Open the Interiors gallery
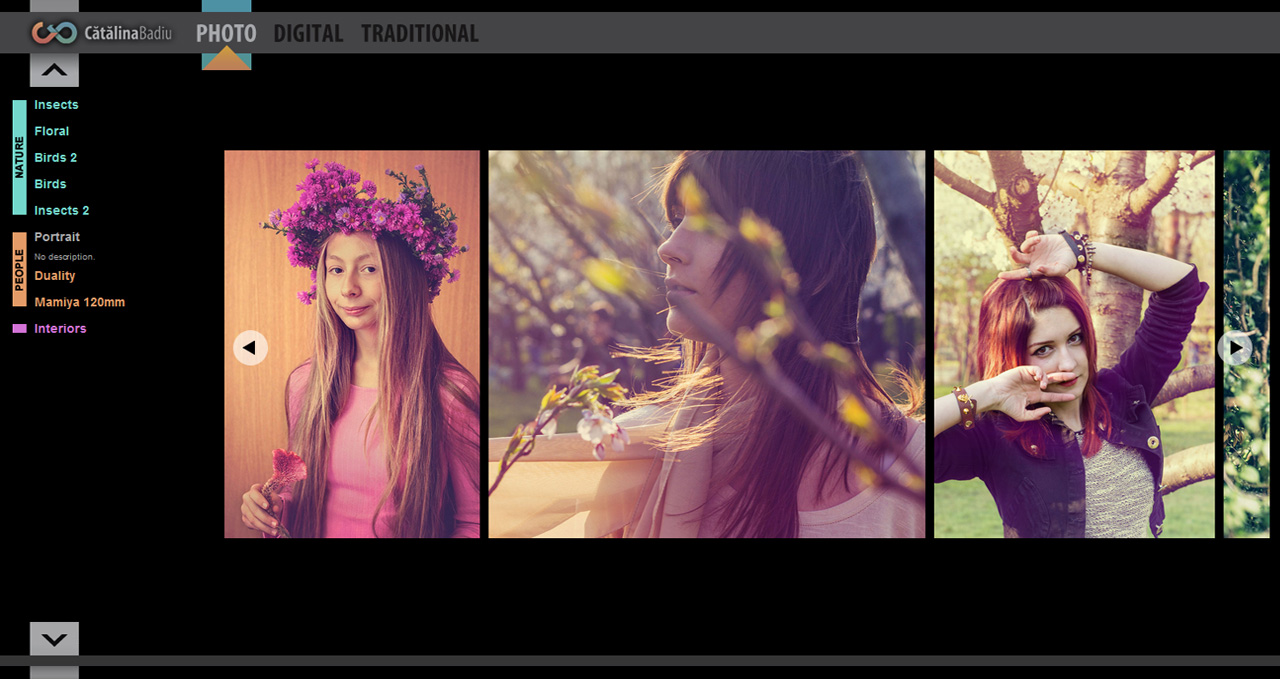The height and width of the screenshot is (679, 1280). [60, 329]
